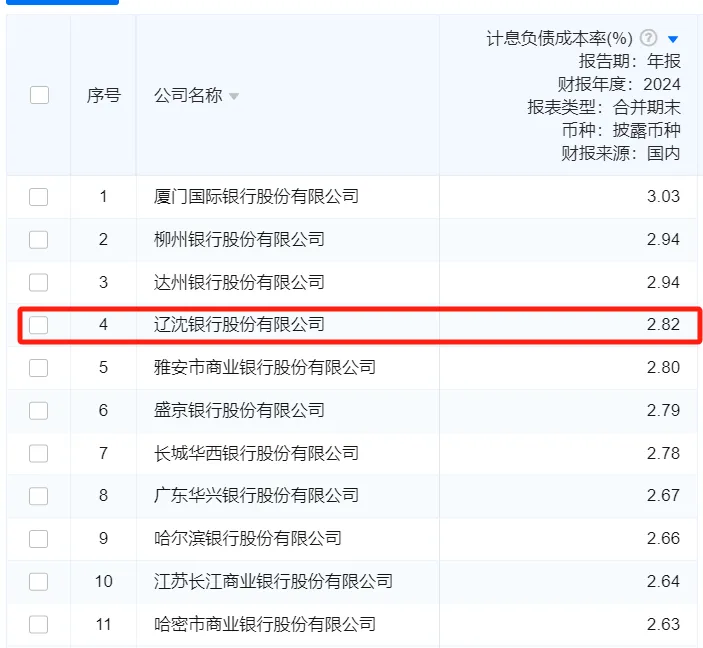The height and width of the screenshot is (648, 703).
Task: Check the box for 厦门国际银行股份有限公司
Action: [x=39, y=197]
